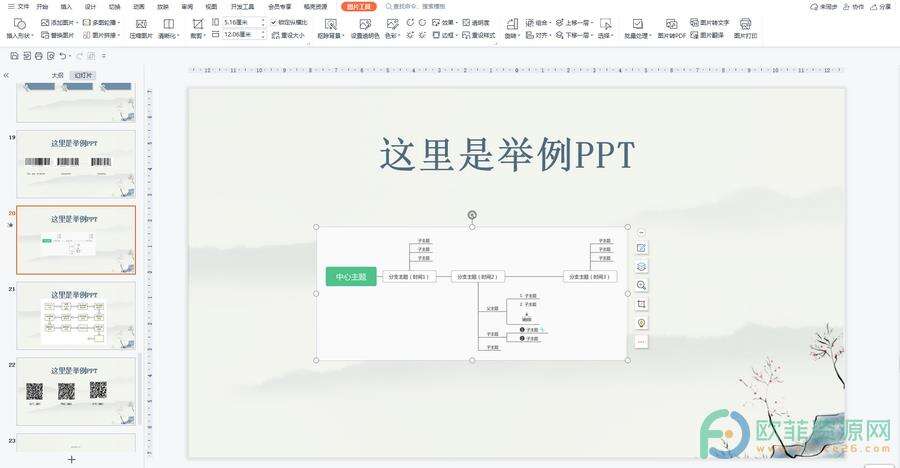Select the Picture Tools (图片工具) tab
Screen dimensions: 900x468
click(359, 7)
